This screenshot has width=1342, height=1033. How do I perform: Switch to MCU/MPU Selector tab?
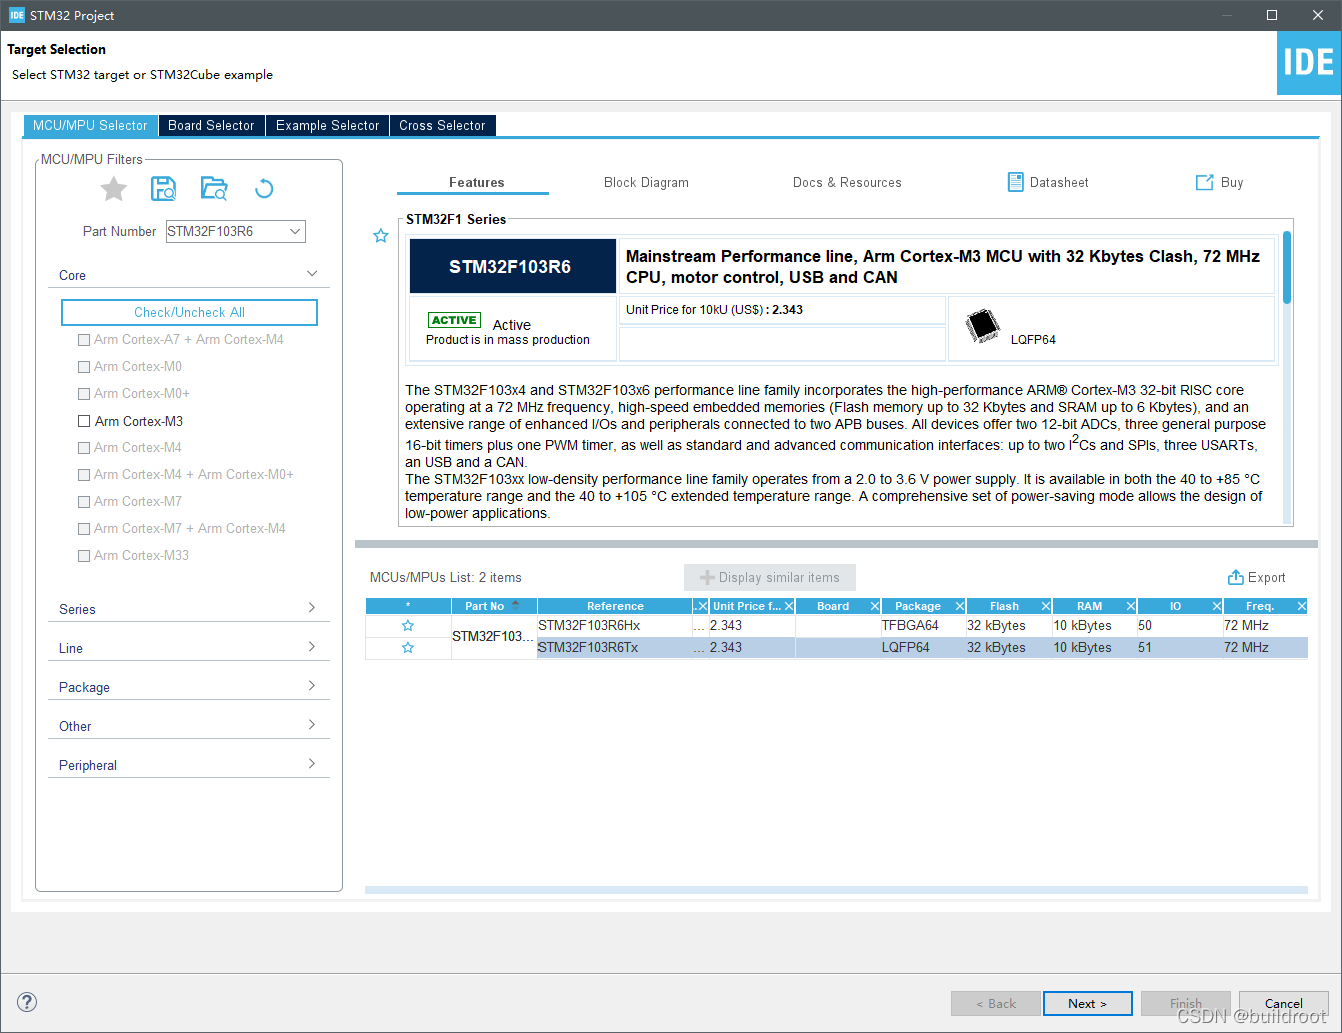click(x=90, y=125)
